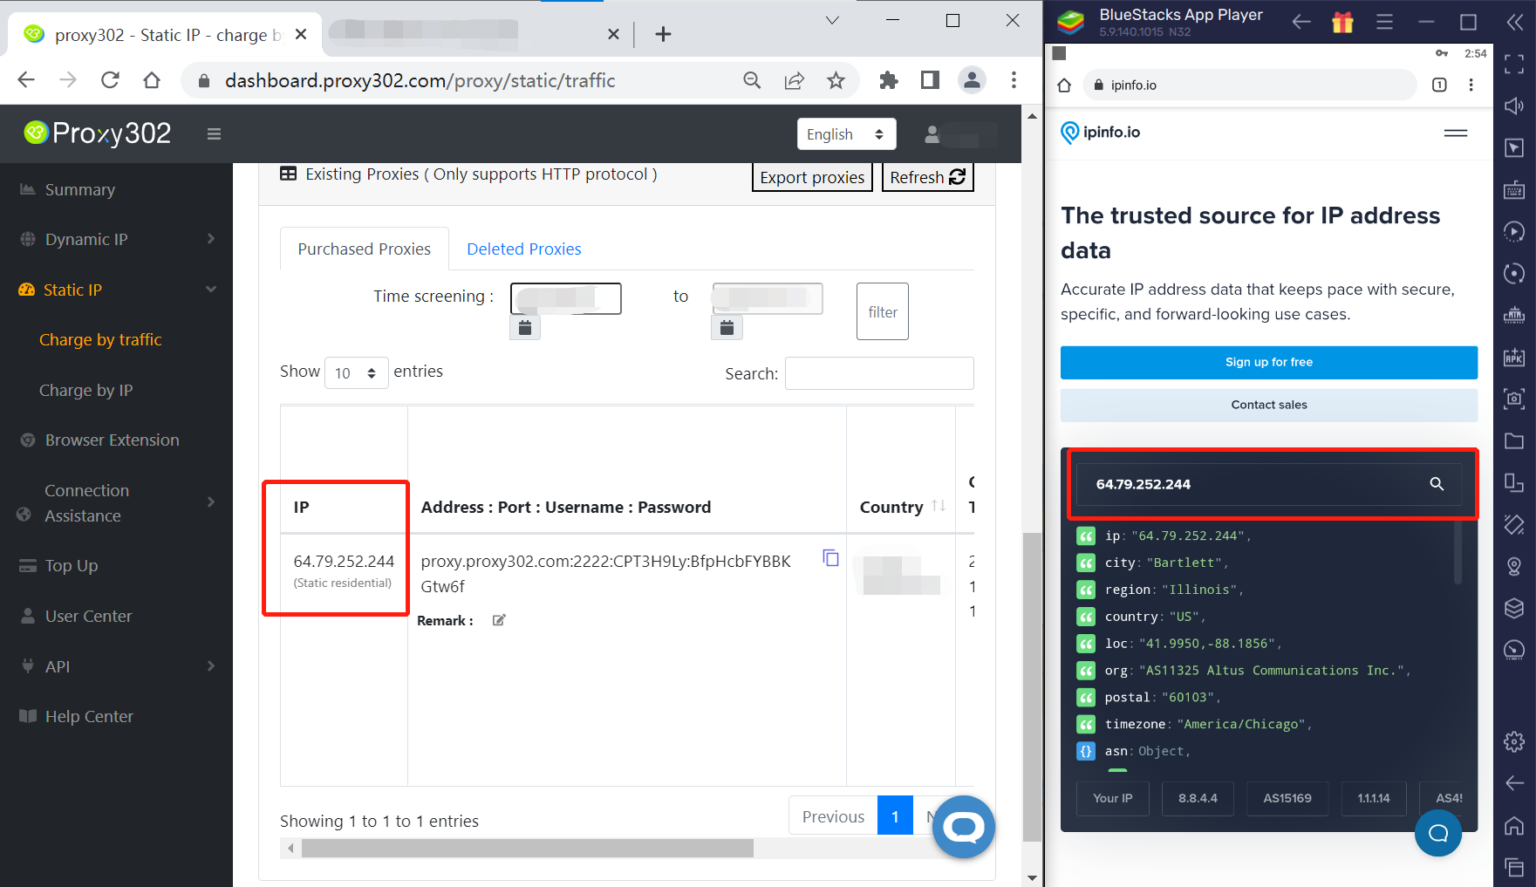The width and height of the screenshot is (1536, 887).
Task: Open the ipinfo.io hamburger menu
Action: pos(1455,133)
